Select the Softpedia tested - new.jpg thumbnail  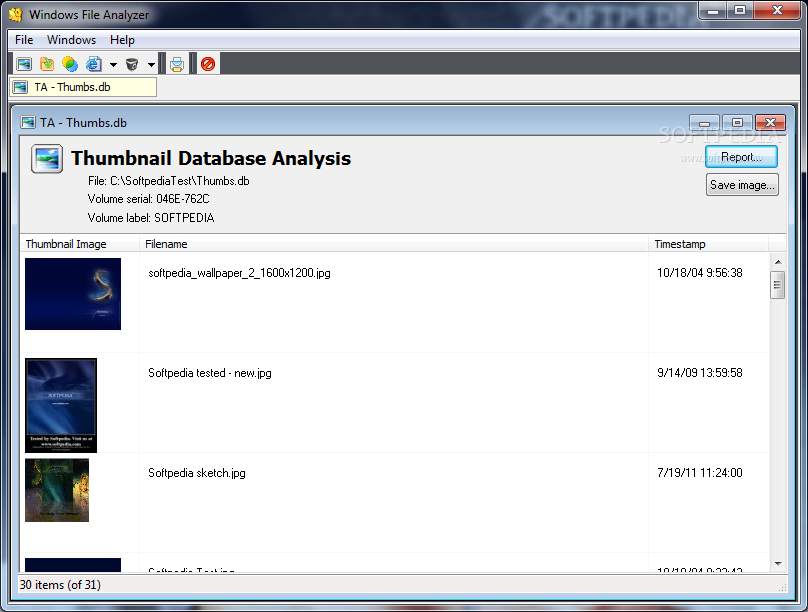(x=61, y=405)
